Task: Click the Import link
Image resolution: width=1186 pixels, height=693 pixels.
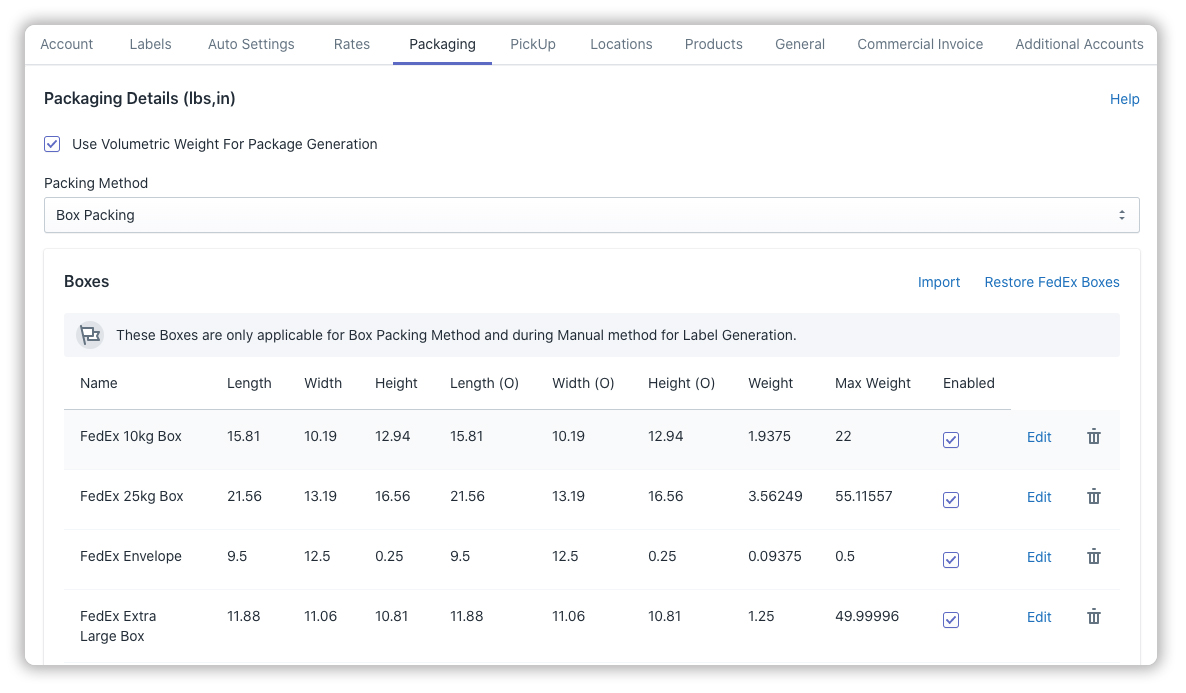Action: click(x=939, y=282)
